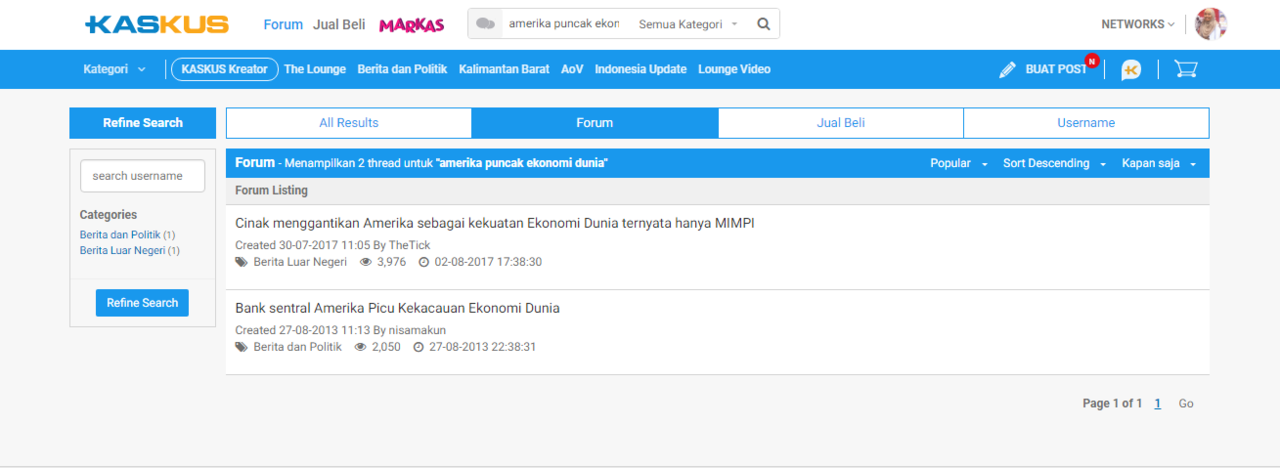The width and height of the screenshot is (1280, 468).
Task: Go to page 1 in pagination
Action: click(1157, 404)
